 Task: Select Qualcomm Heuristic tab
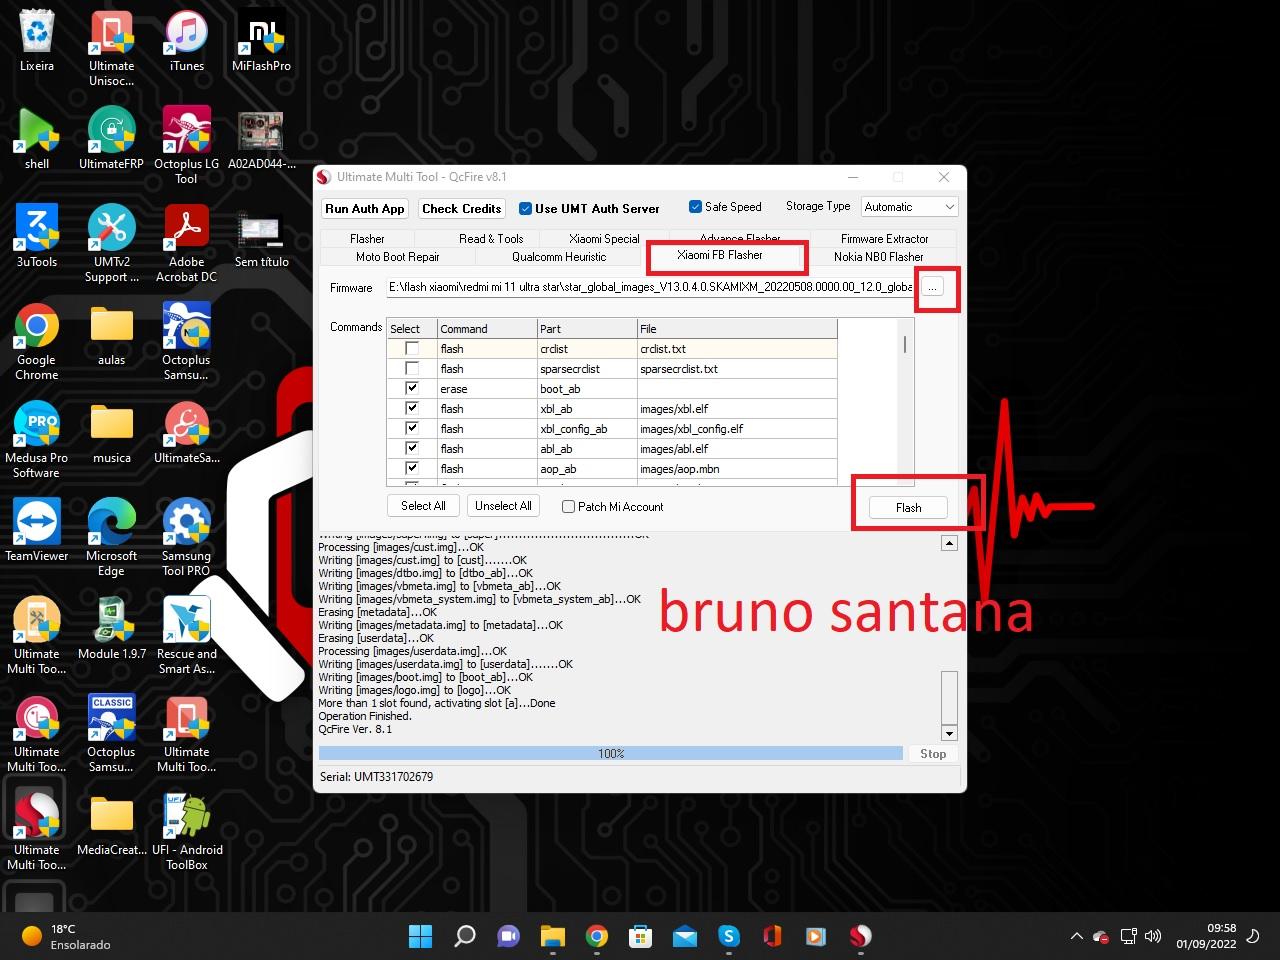click(x=559, y=257)
